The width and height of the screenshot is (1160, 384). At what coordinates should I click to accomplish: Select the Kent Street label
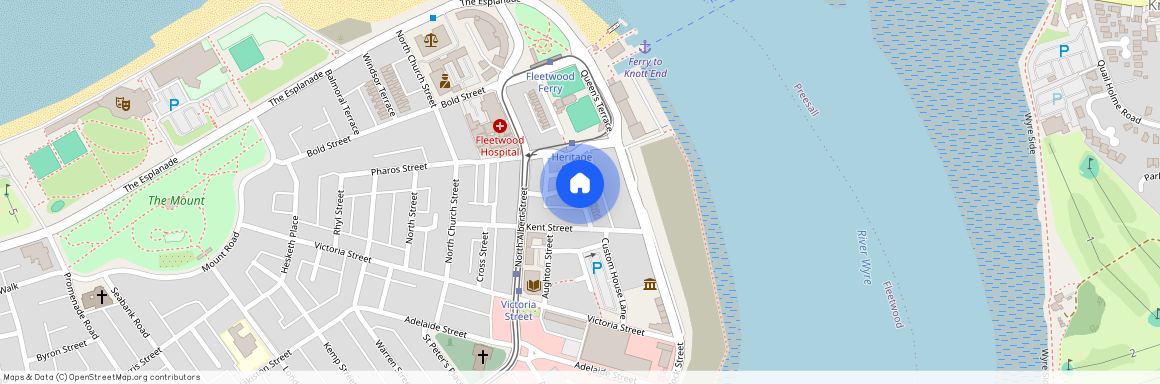(x=550, y=228)
